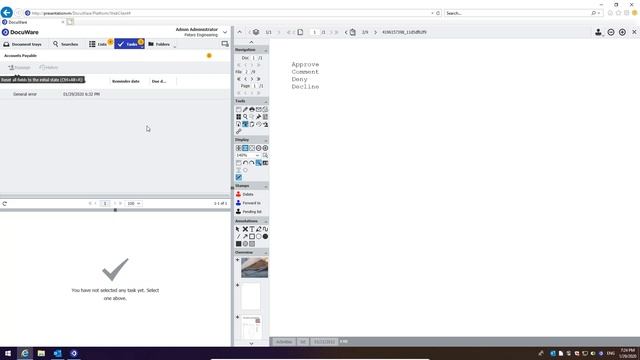640x360 pixels.
Task: Open the third overview thumbnail
Action: click(251, 327)
